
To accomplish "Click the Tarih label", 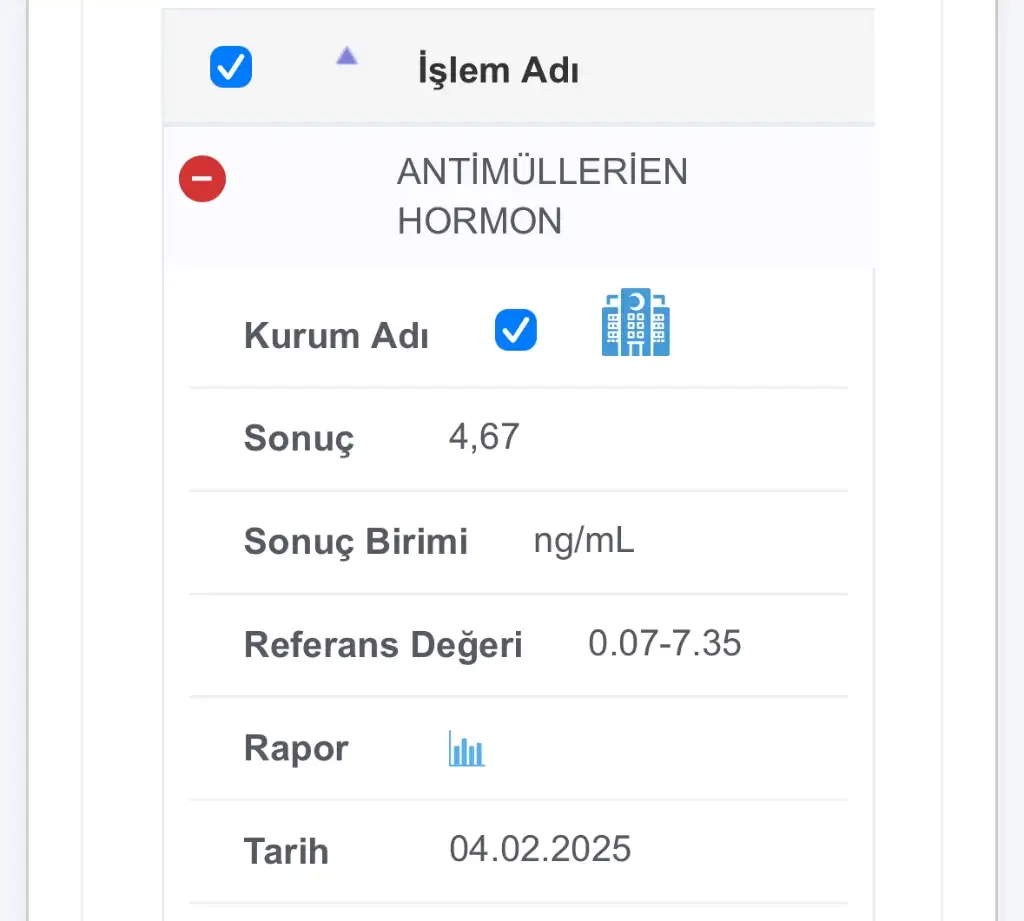I will pos(286,851).
